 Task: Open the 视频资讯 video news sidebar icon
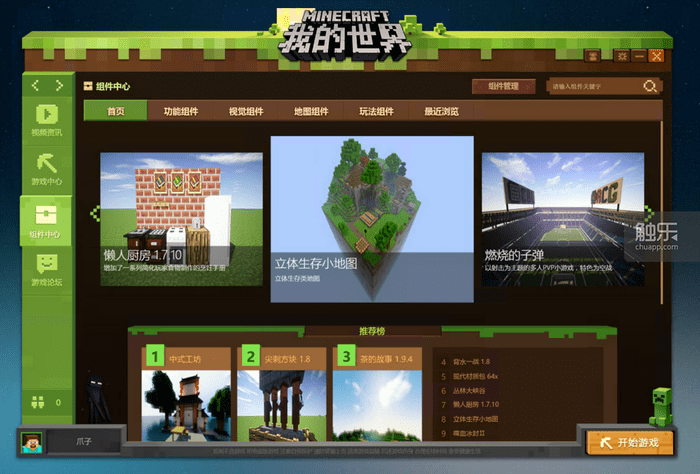click(47, 120)
